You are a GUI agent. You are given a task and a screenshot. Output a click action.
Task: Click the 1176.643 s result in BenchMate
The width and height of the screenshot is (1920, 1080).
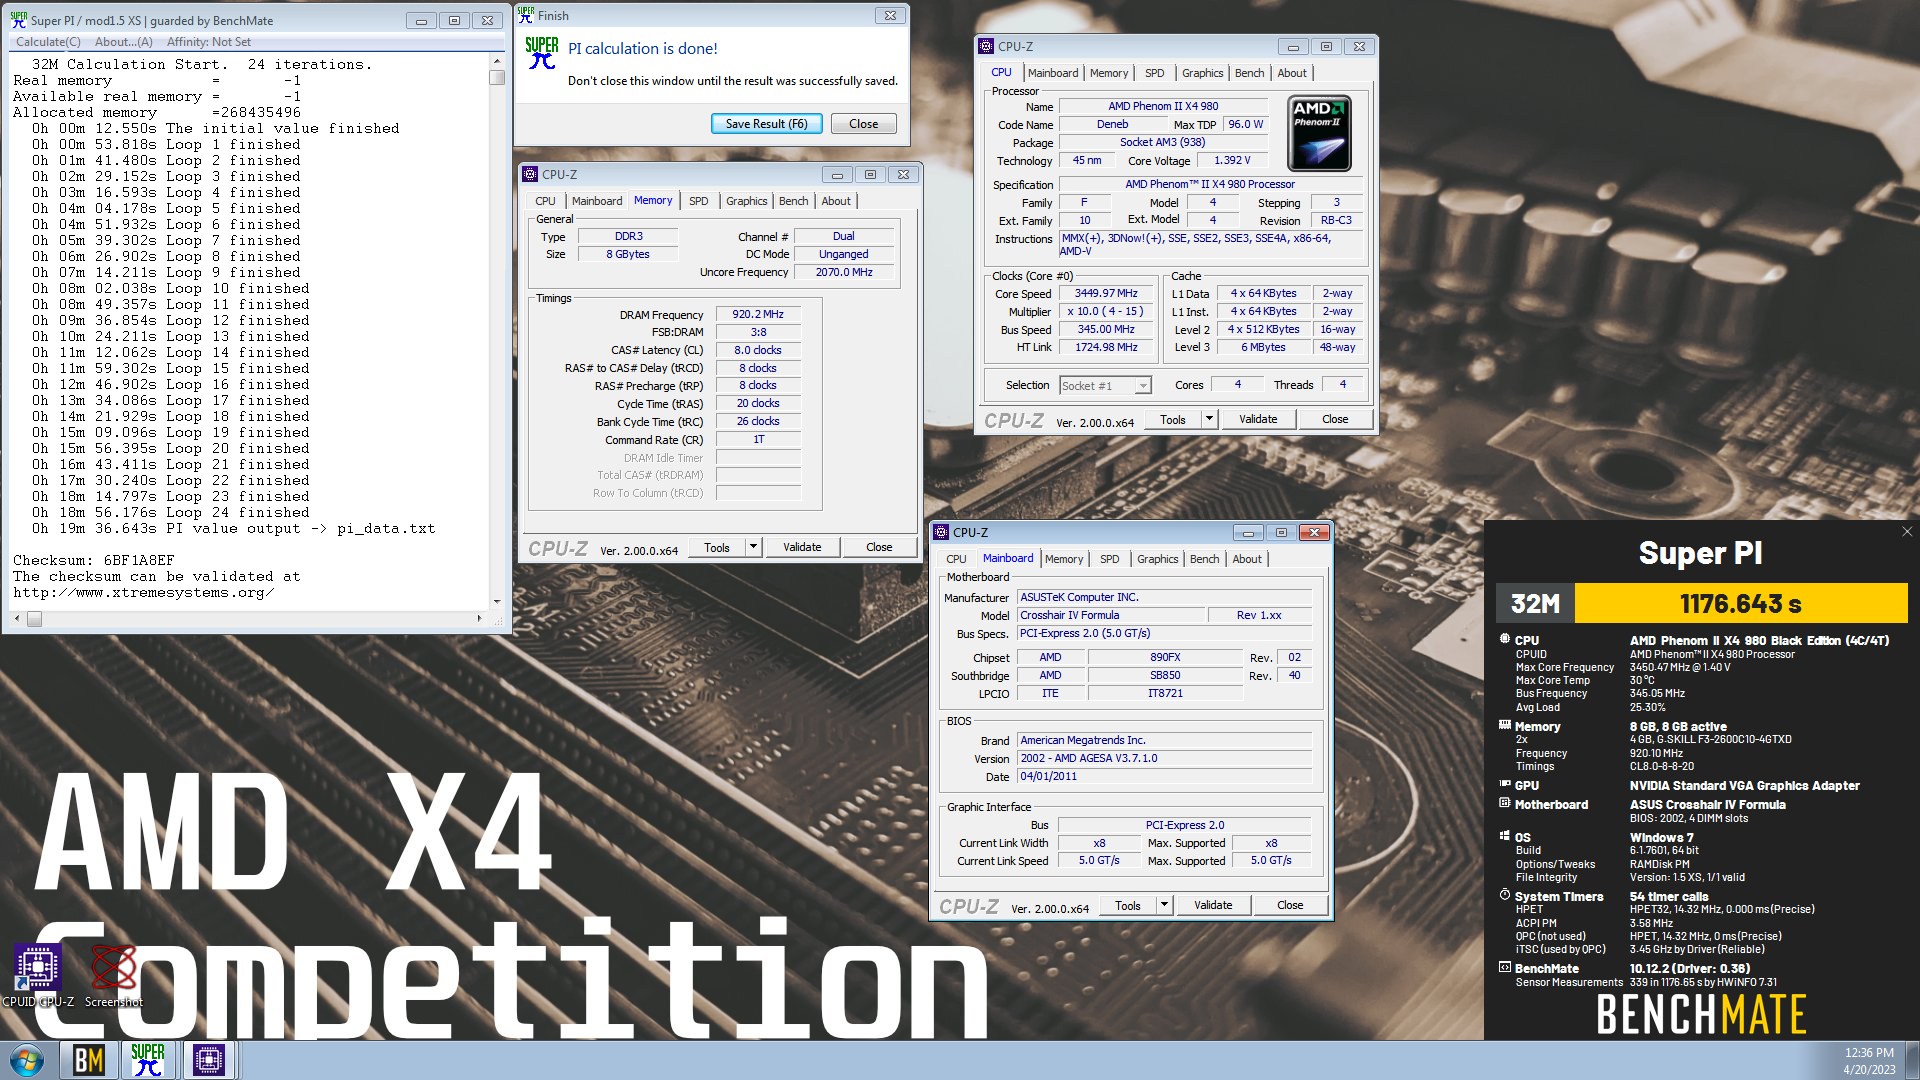click(x=1740, y=604)
